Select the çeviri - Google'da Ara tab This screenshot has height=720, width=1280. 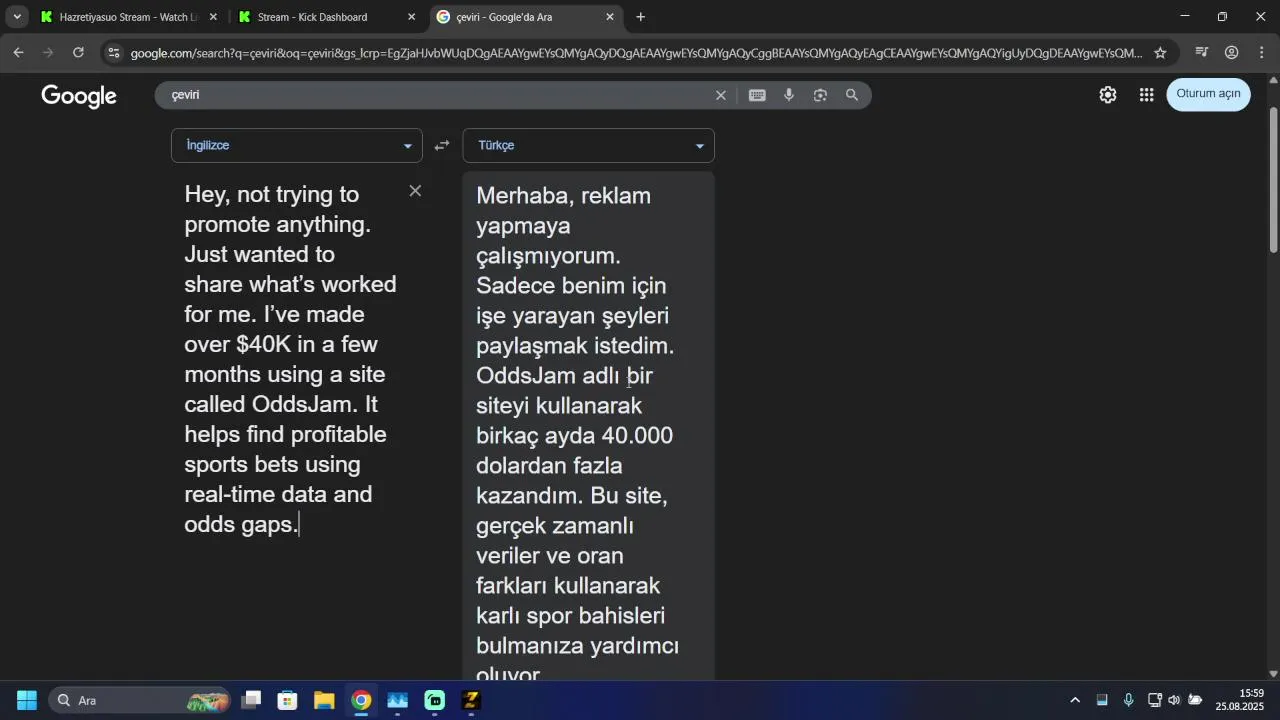tap(524, 17)
